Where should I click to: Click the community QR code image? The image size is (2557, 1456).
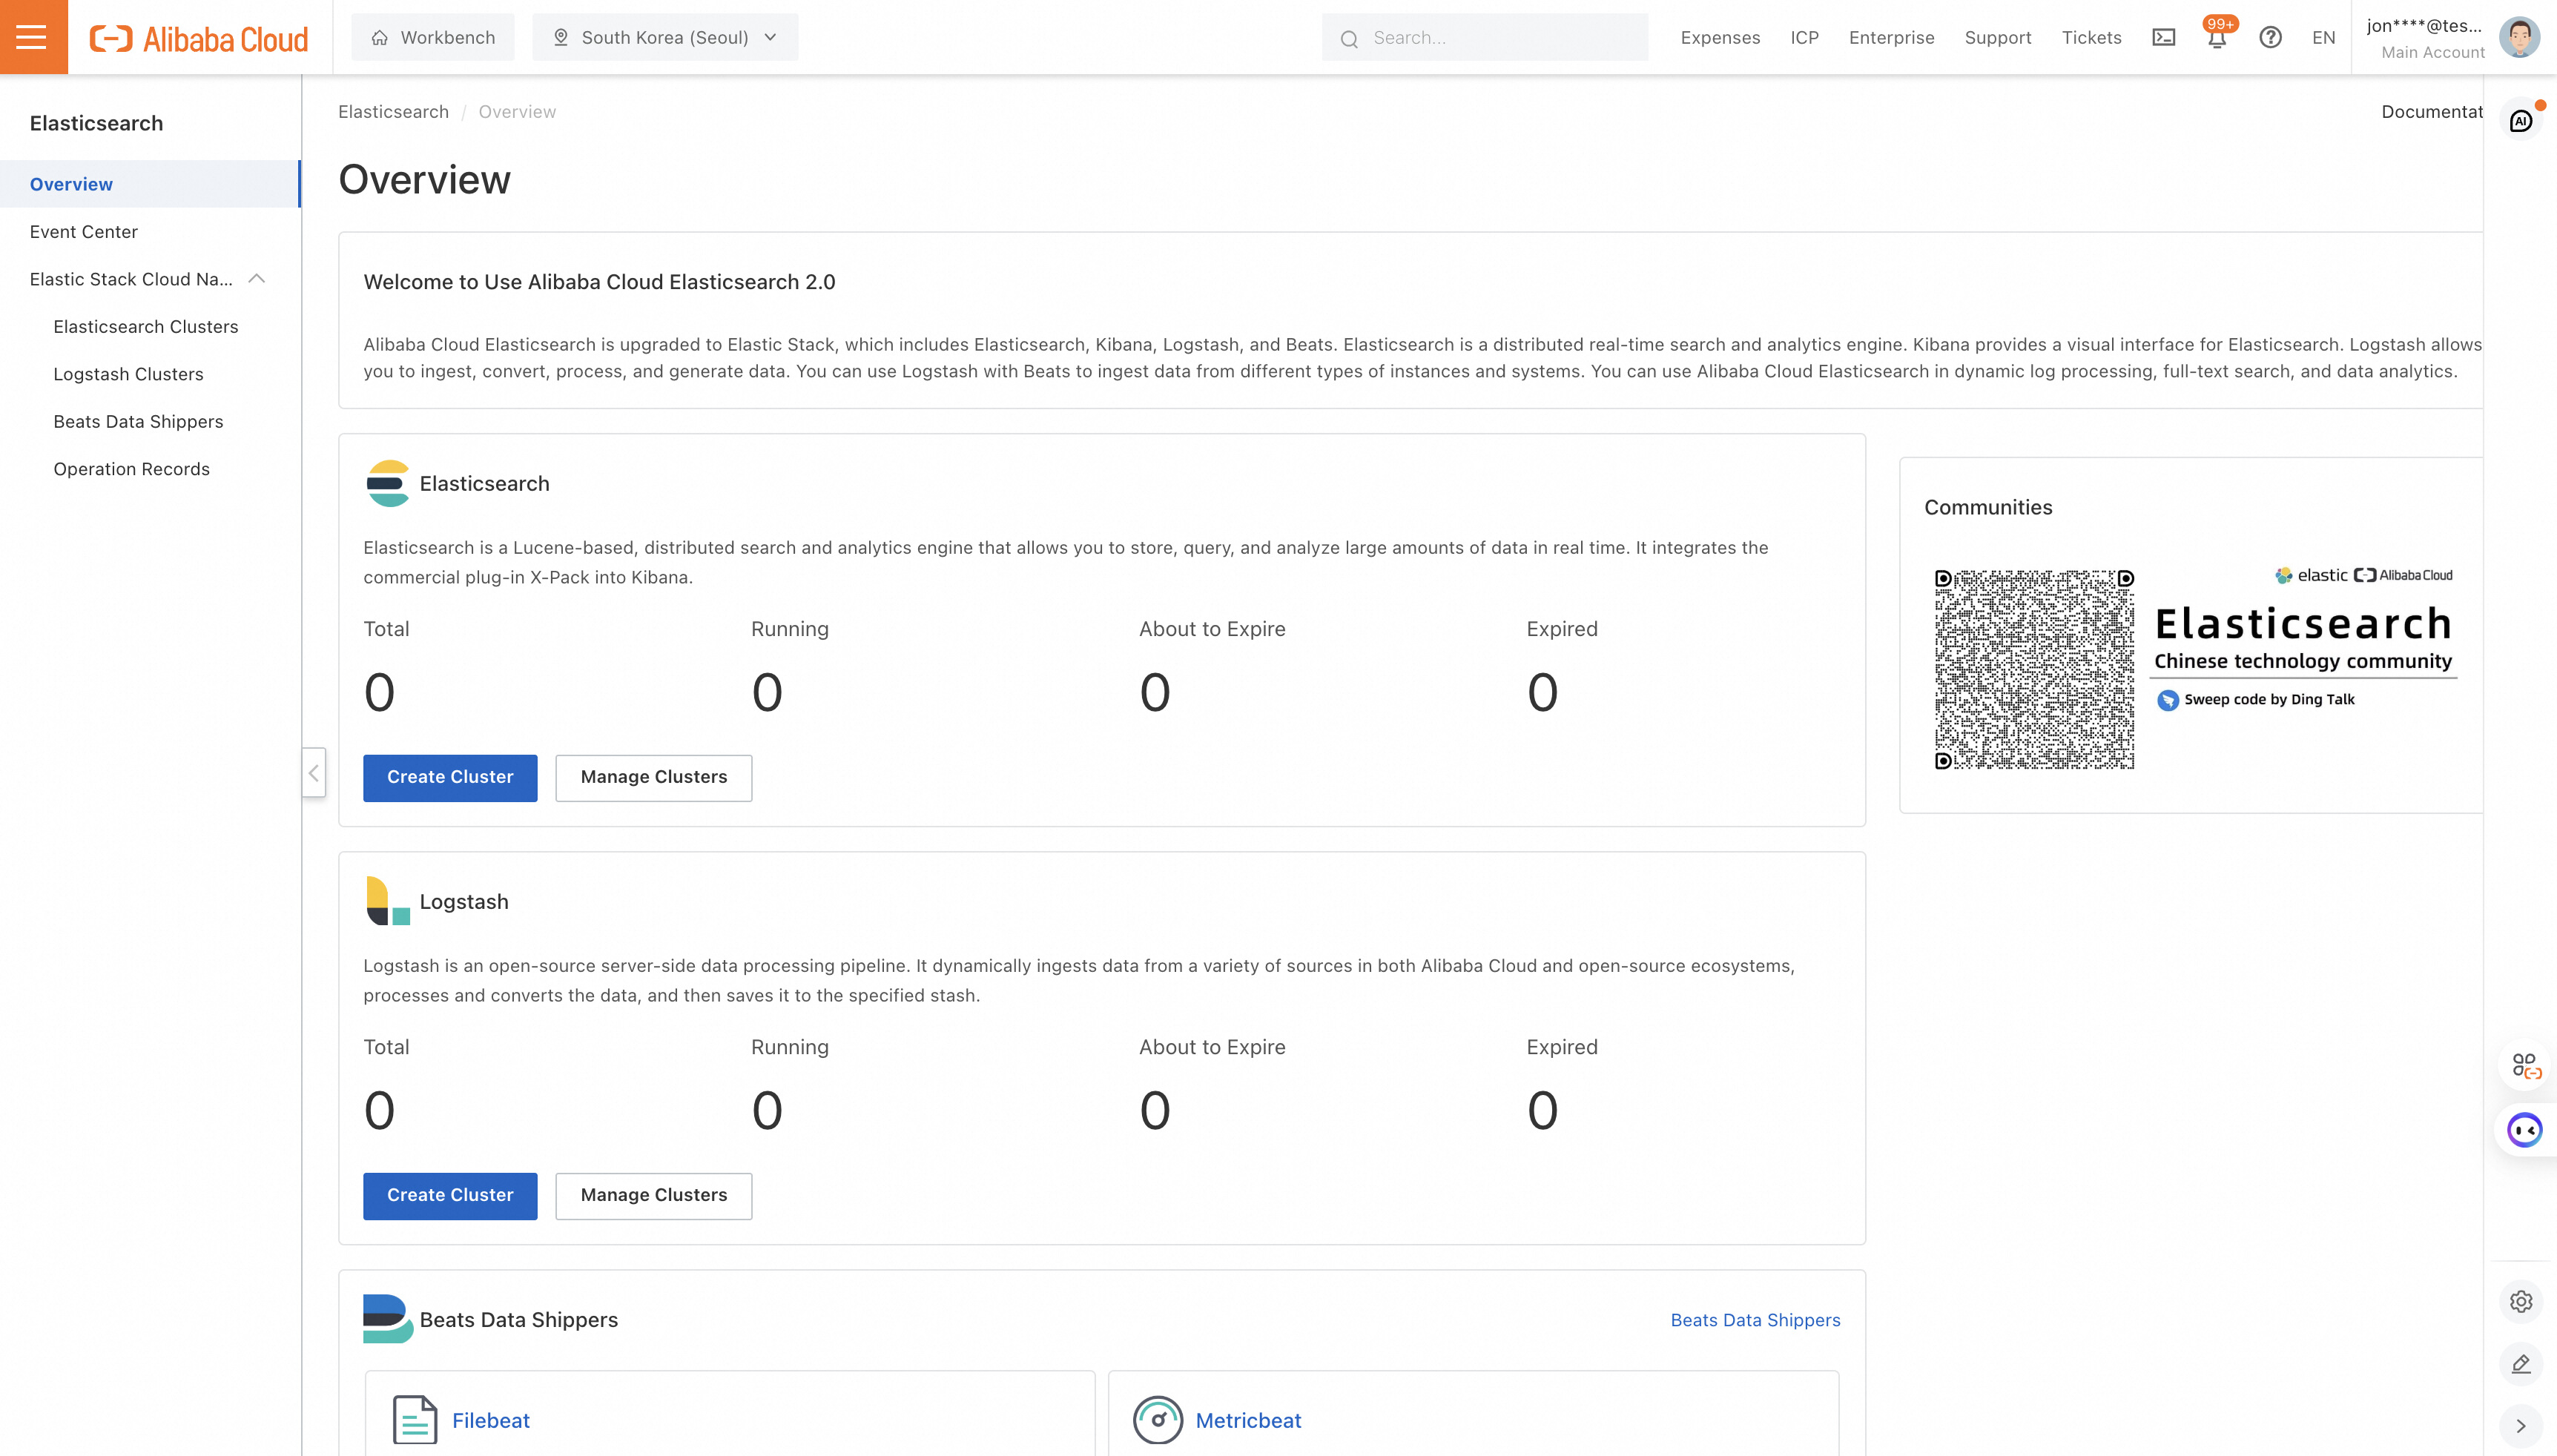2034,670
